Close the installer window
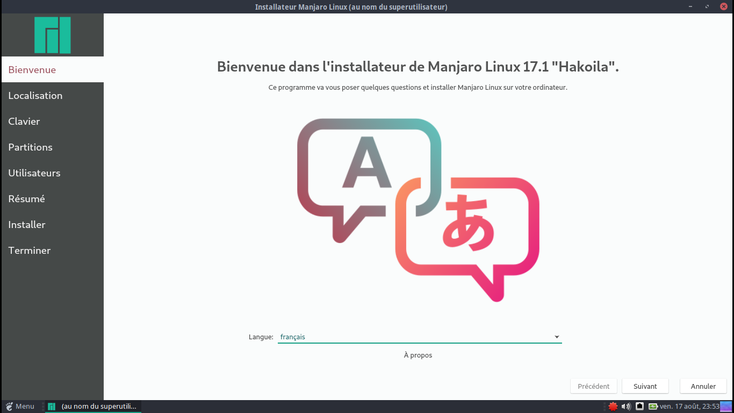 (x=724, y=6)
